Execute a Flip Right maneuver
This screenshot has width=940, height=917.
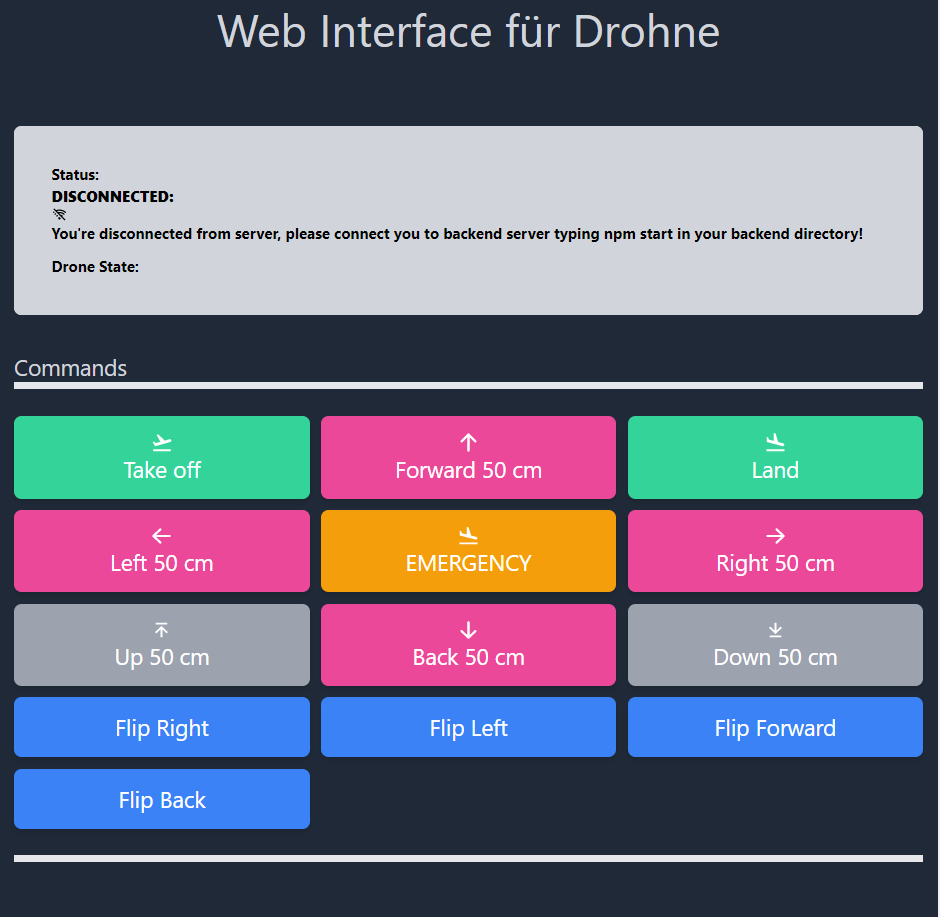tap(162, 727)
